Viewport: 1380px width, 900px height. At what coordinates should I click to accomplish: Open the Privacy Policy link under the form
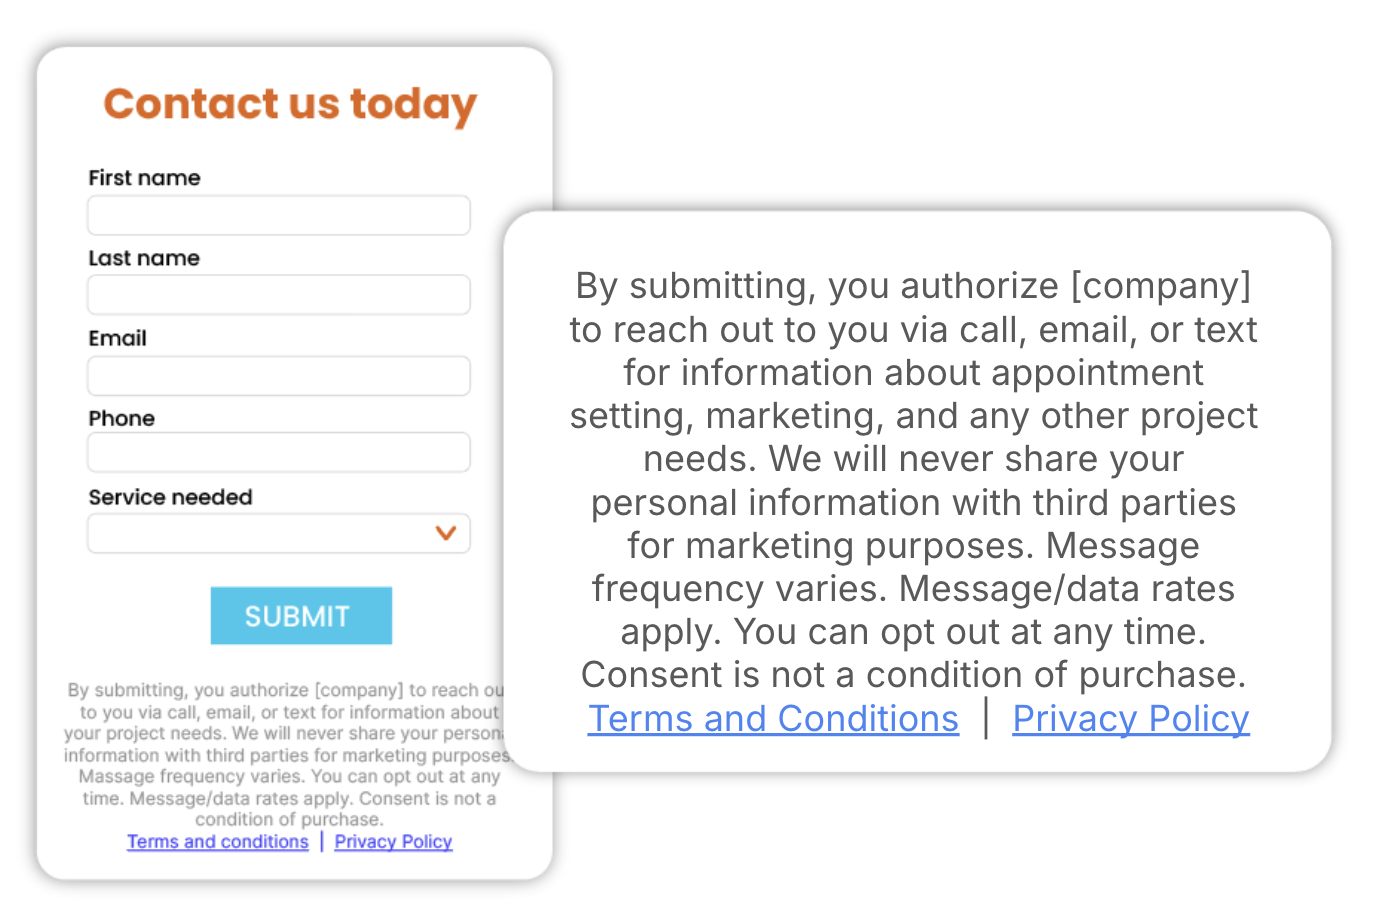(x=392, y=841)
